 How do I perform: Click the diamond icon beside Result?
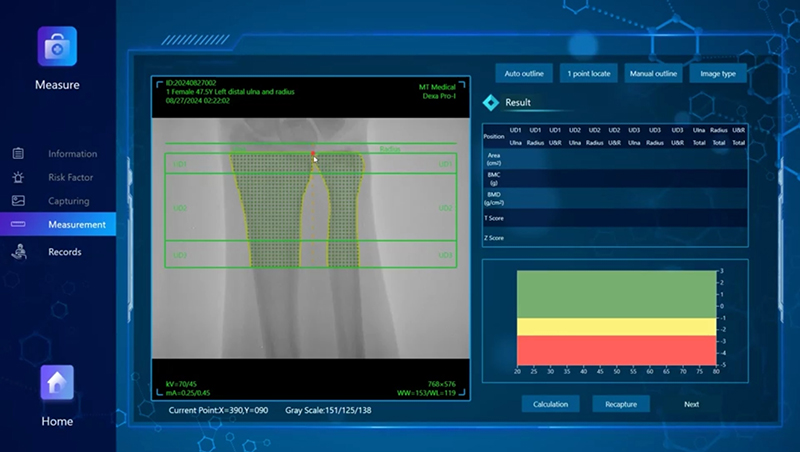[x=491, y=102]
